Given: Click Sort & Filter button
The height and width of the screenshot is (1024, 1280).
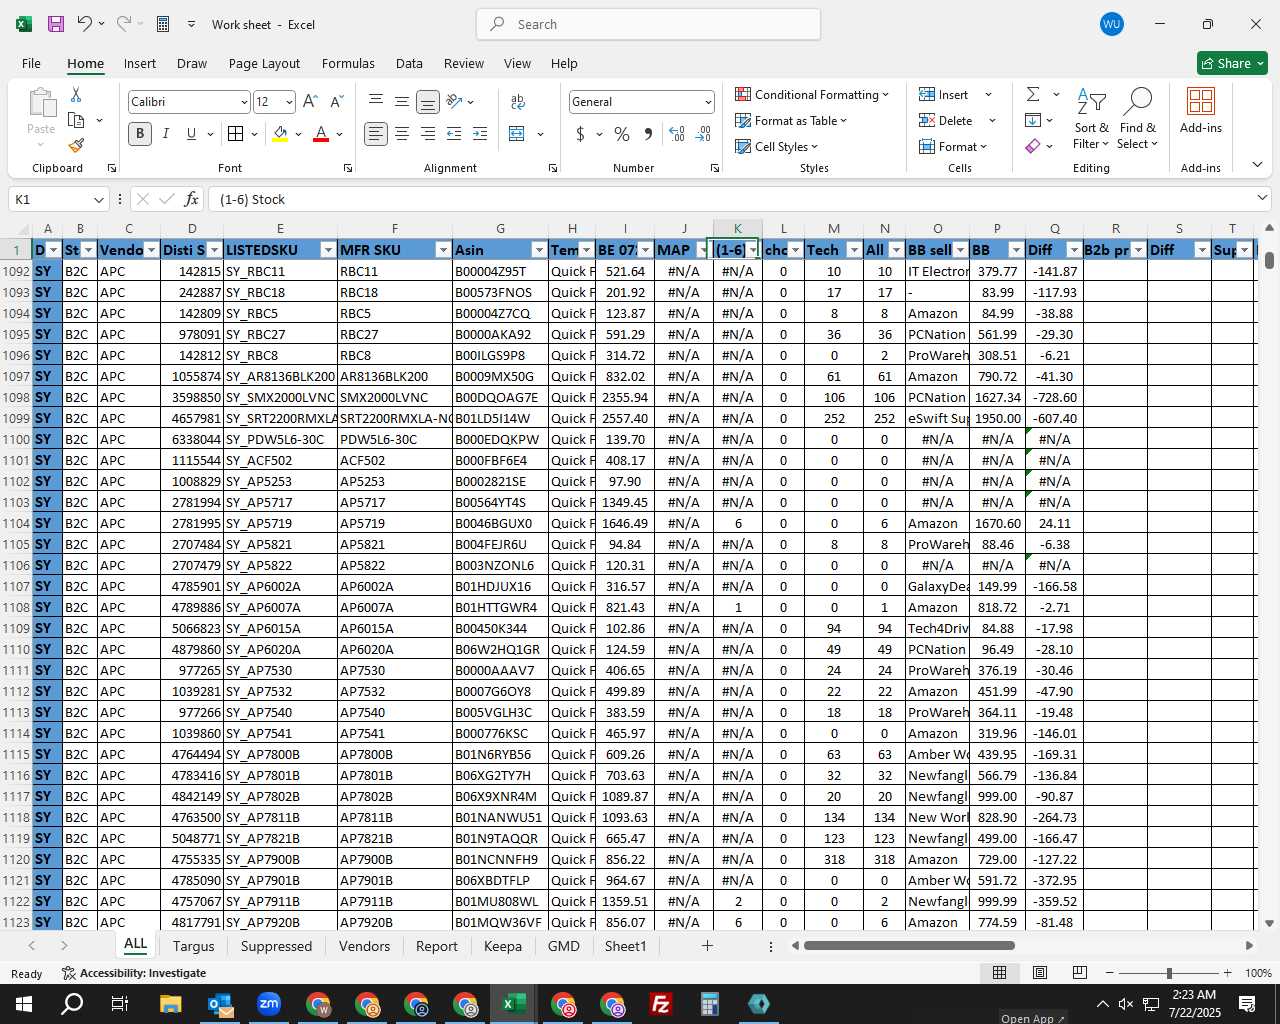Looking at the screenshot, I should (x=1091, y=118).
